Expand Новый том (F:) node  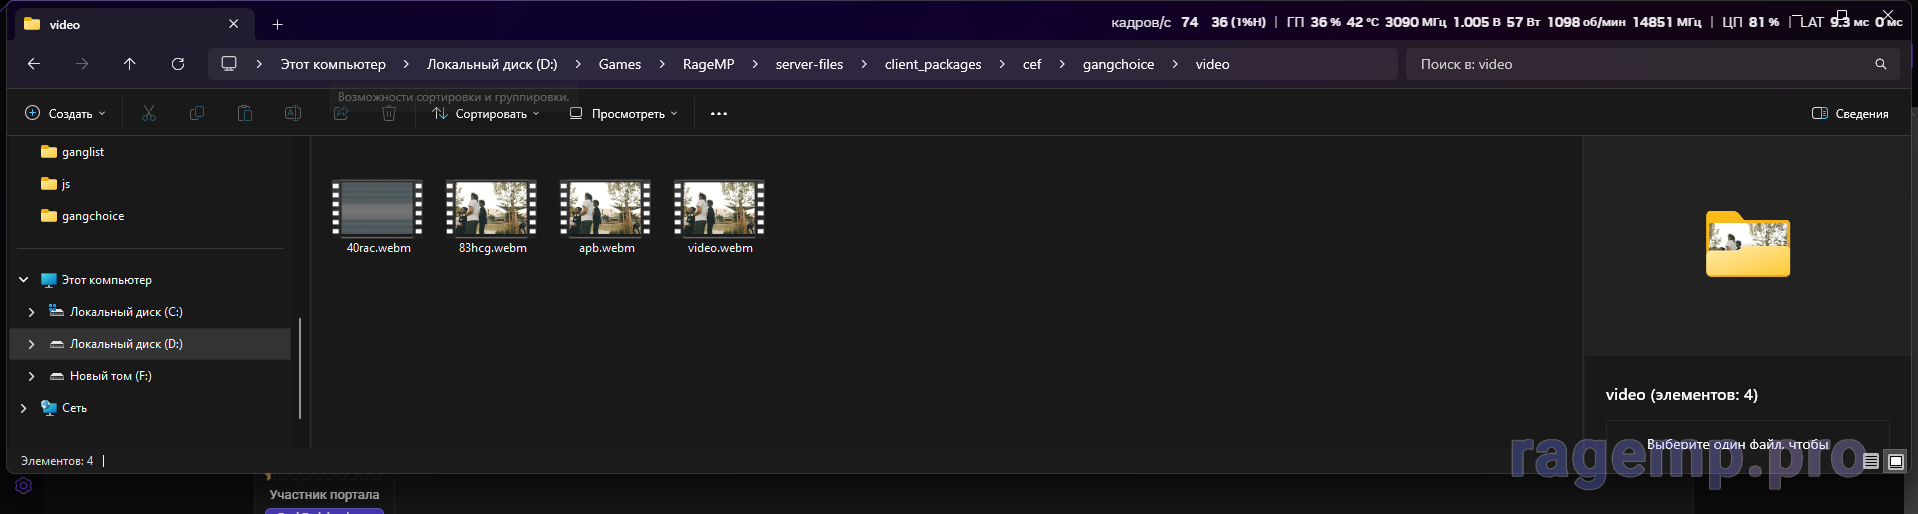tap(31, 376)
